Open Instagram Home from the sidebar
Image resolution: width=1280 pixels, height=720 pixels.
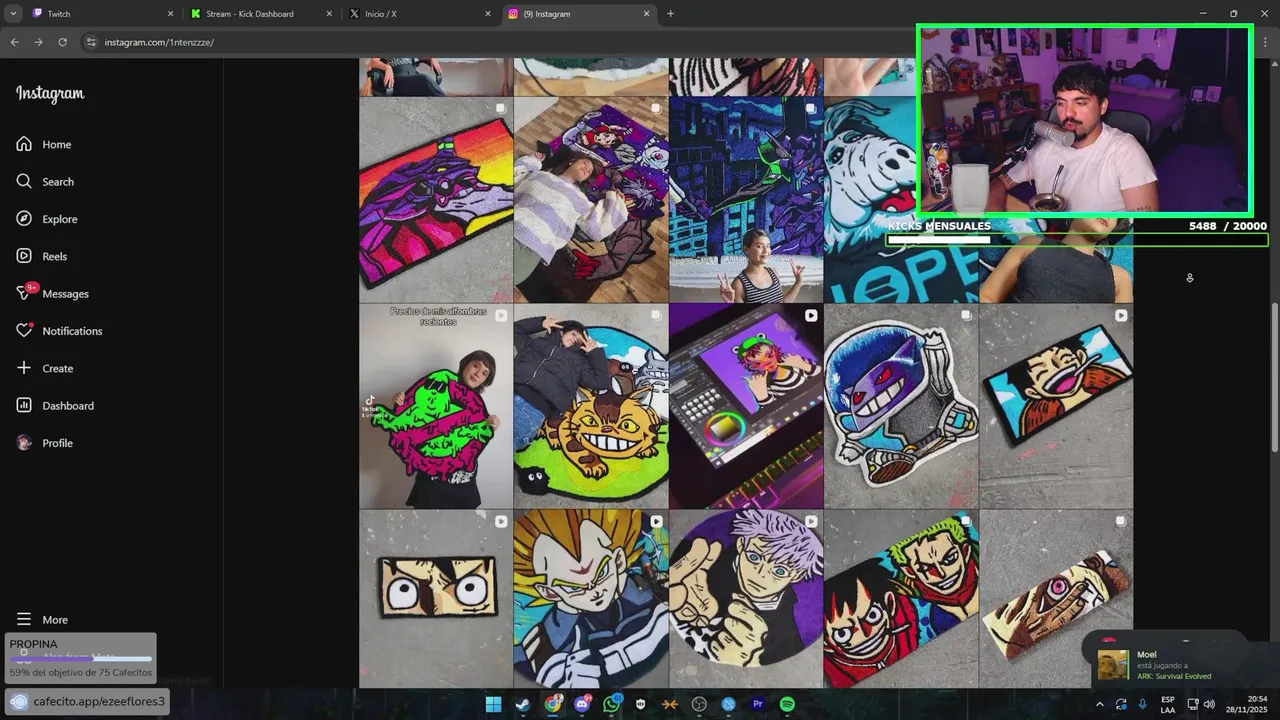[x=44, y=144]
